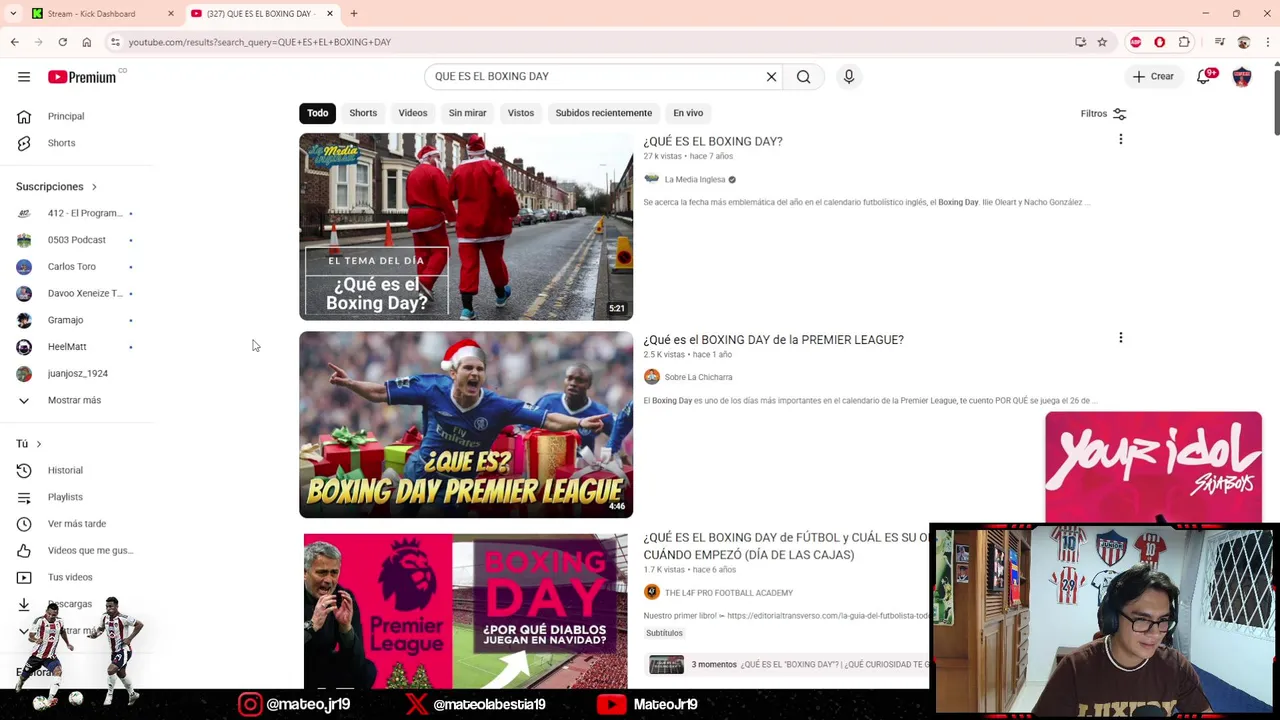Image resolution: width=1280 pixels, height=720 pixels.
Task: Start voice search with microphone icon
Action: click(x=849, y=77)
